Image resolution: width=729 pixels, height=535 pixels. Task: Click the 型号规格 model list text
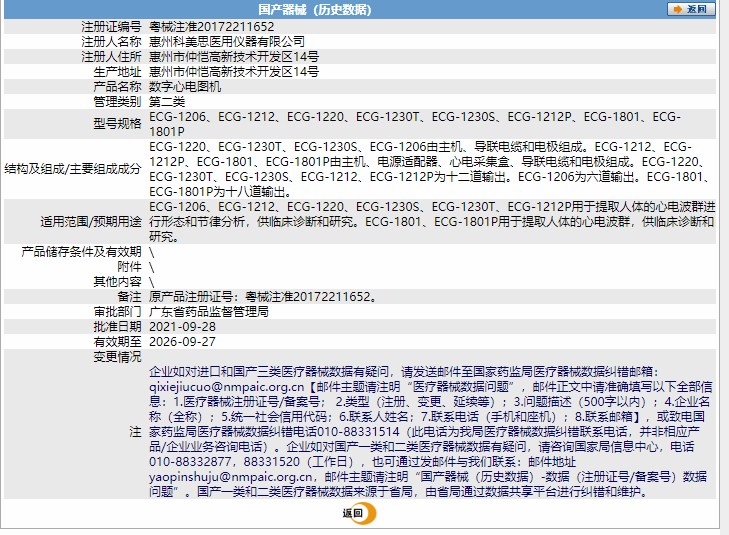[415, 124]
